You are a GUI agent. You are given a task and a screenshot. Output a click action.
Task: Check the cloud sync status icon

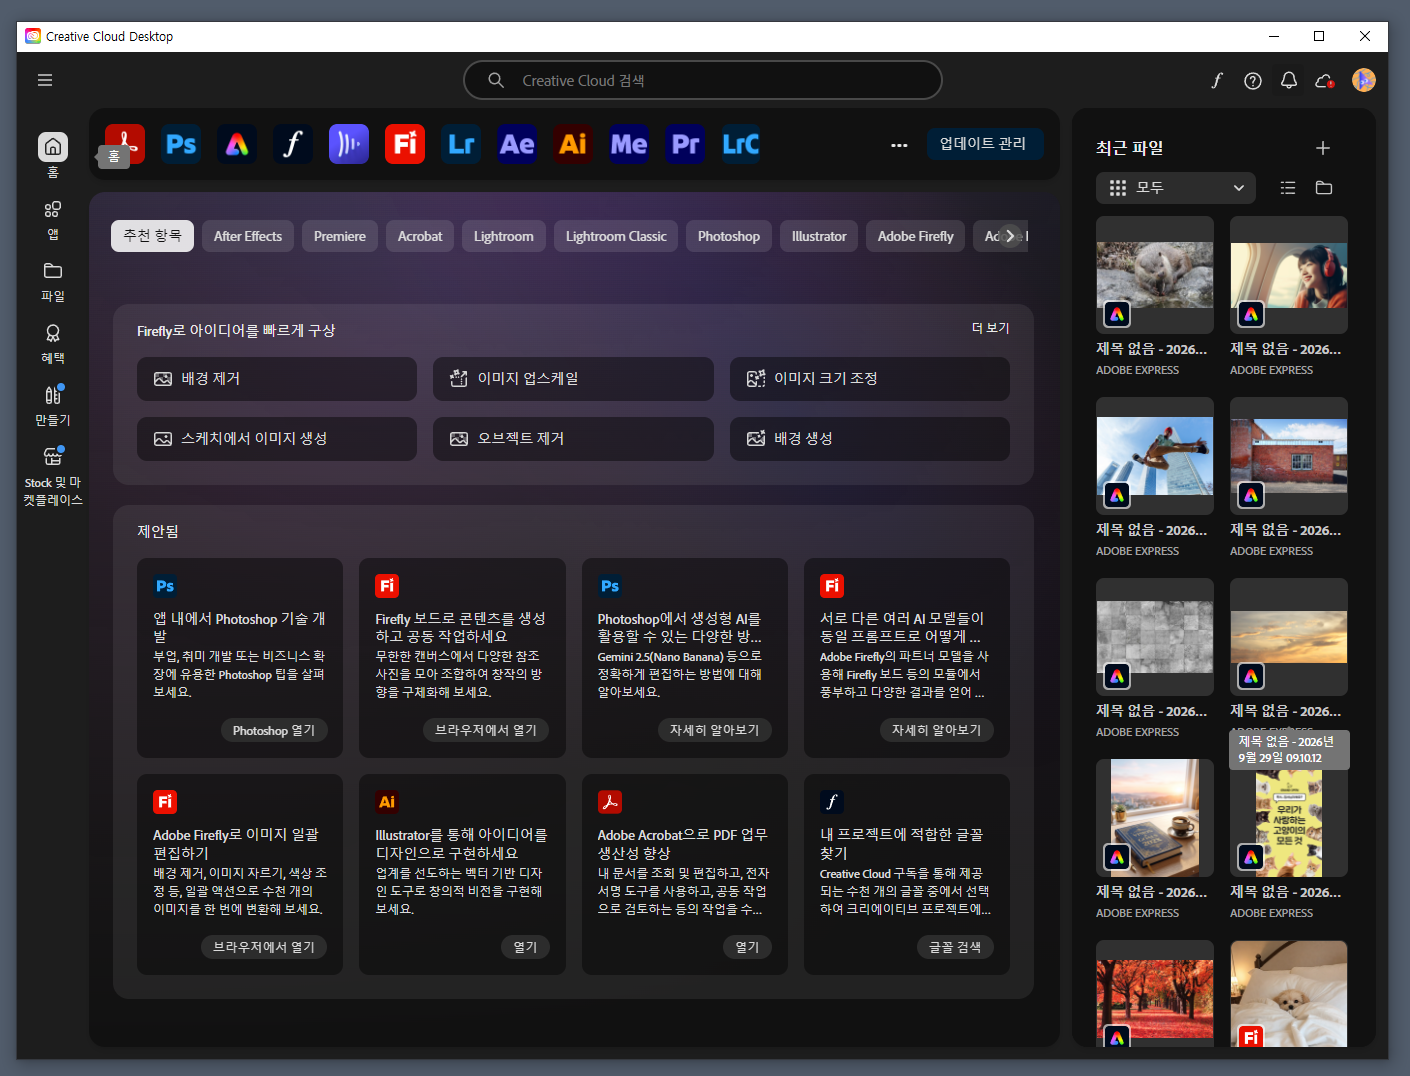pos(1325,80)
